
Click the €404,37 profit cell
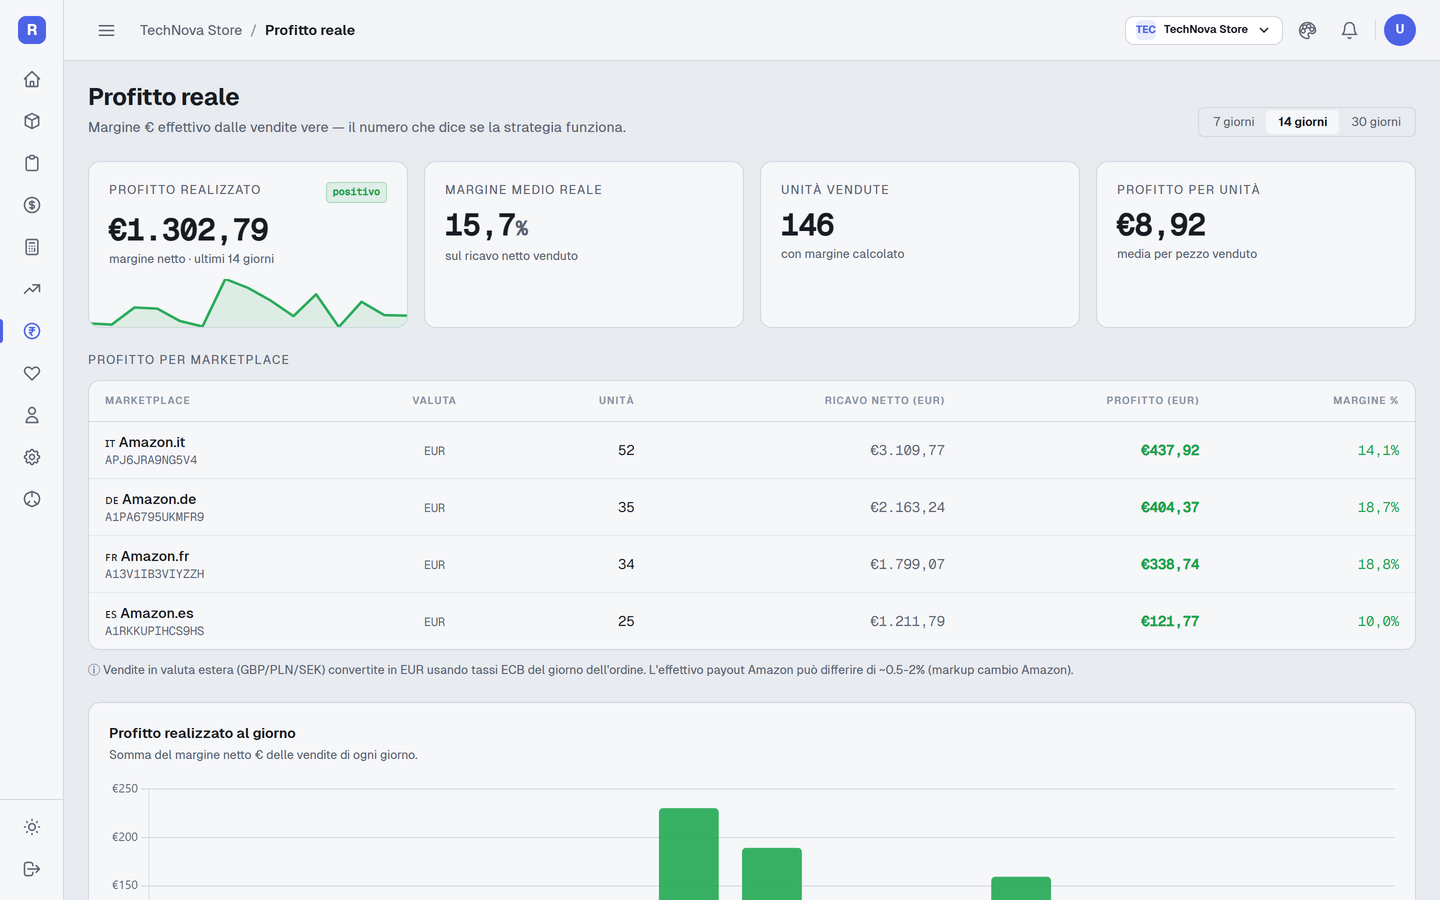[1170, 507]
